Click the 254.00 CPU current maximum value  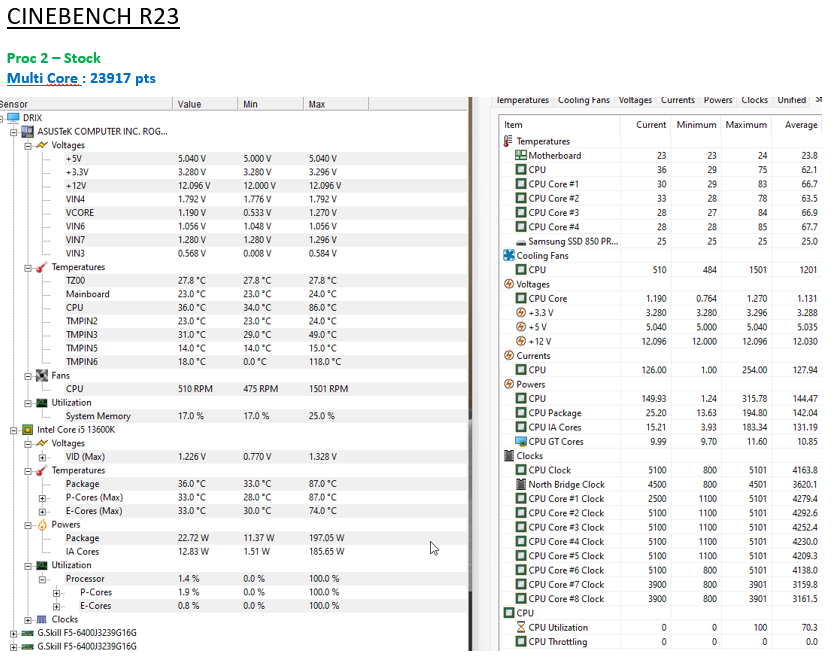(755, 370)
